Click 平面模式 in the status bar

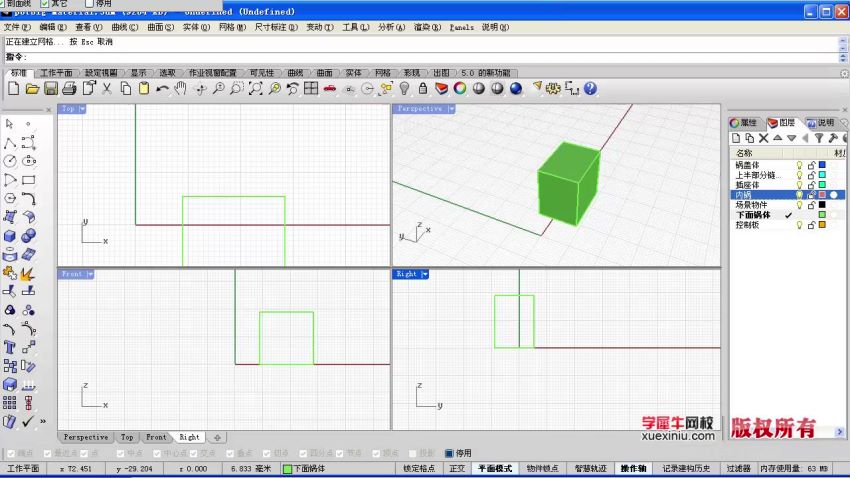tap(495, 469)
